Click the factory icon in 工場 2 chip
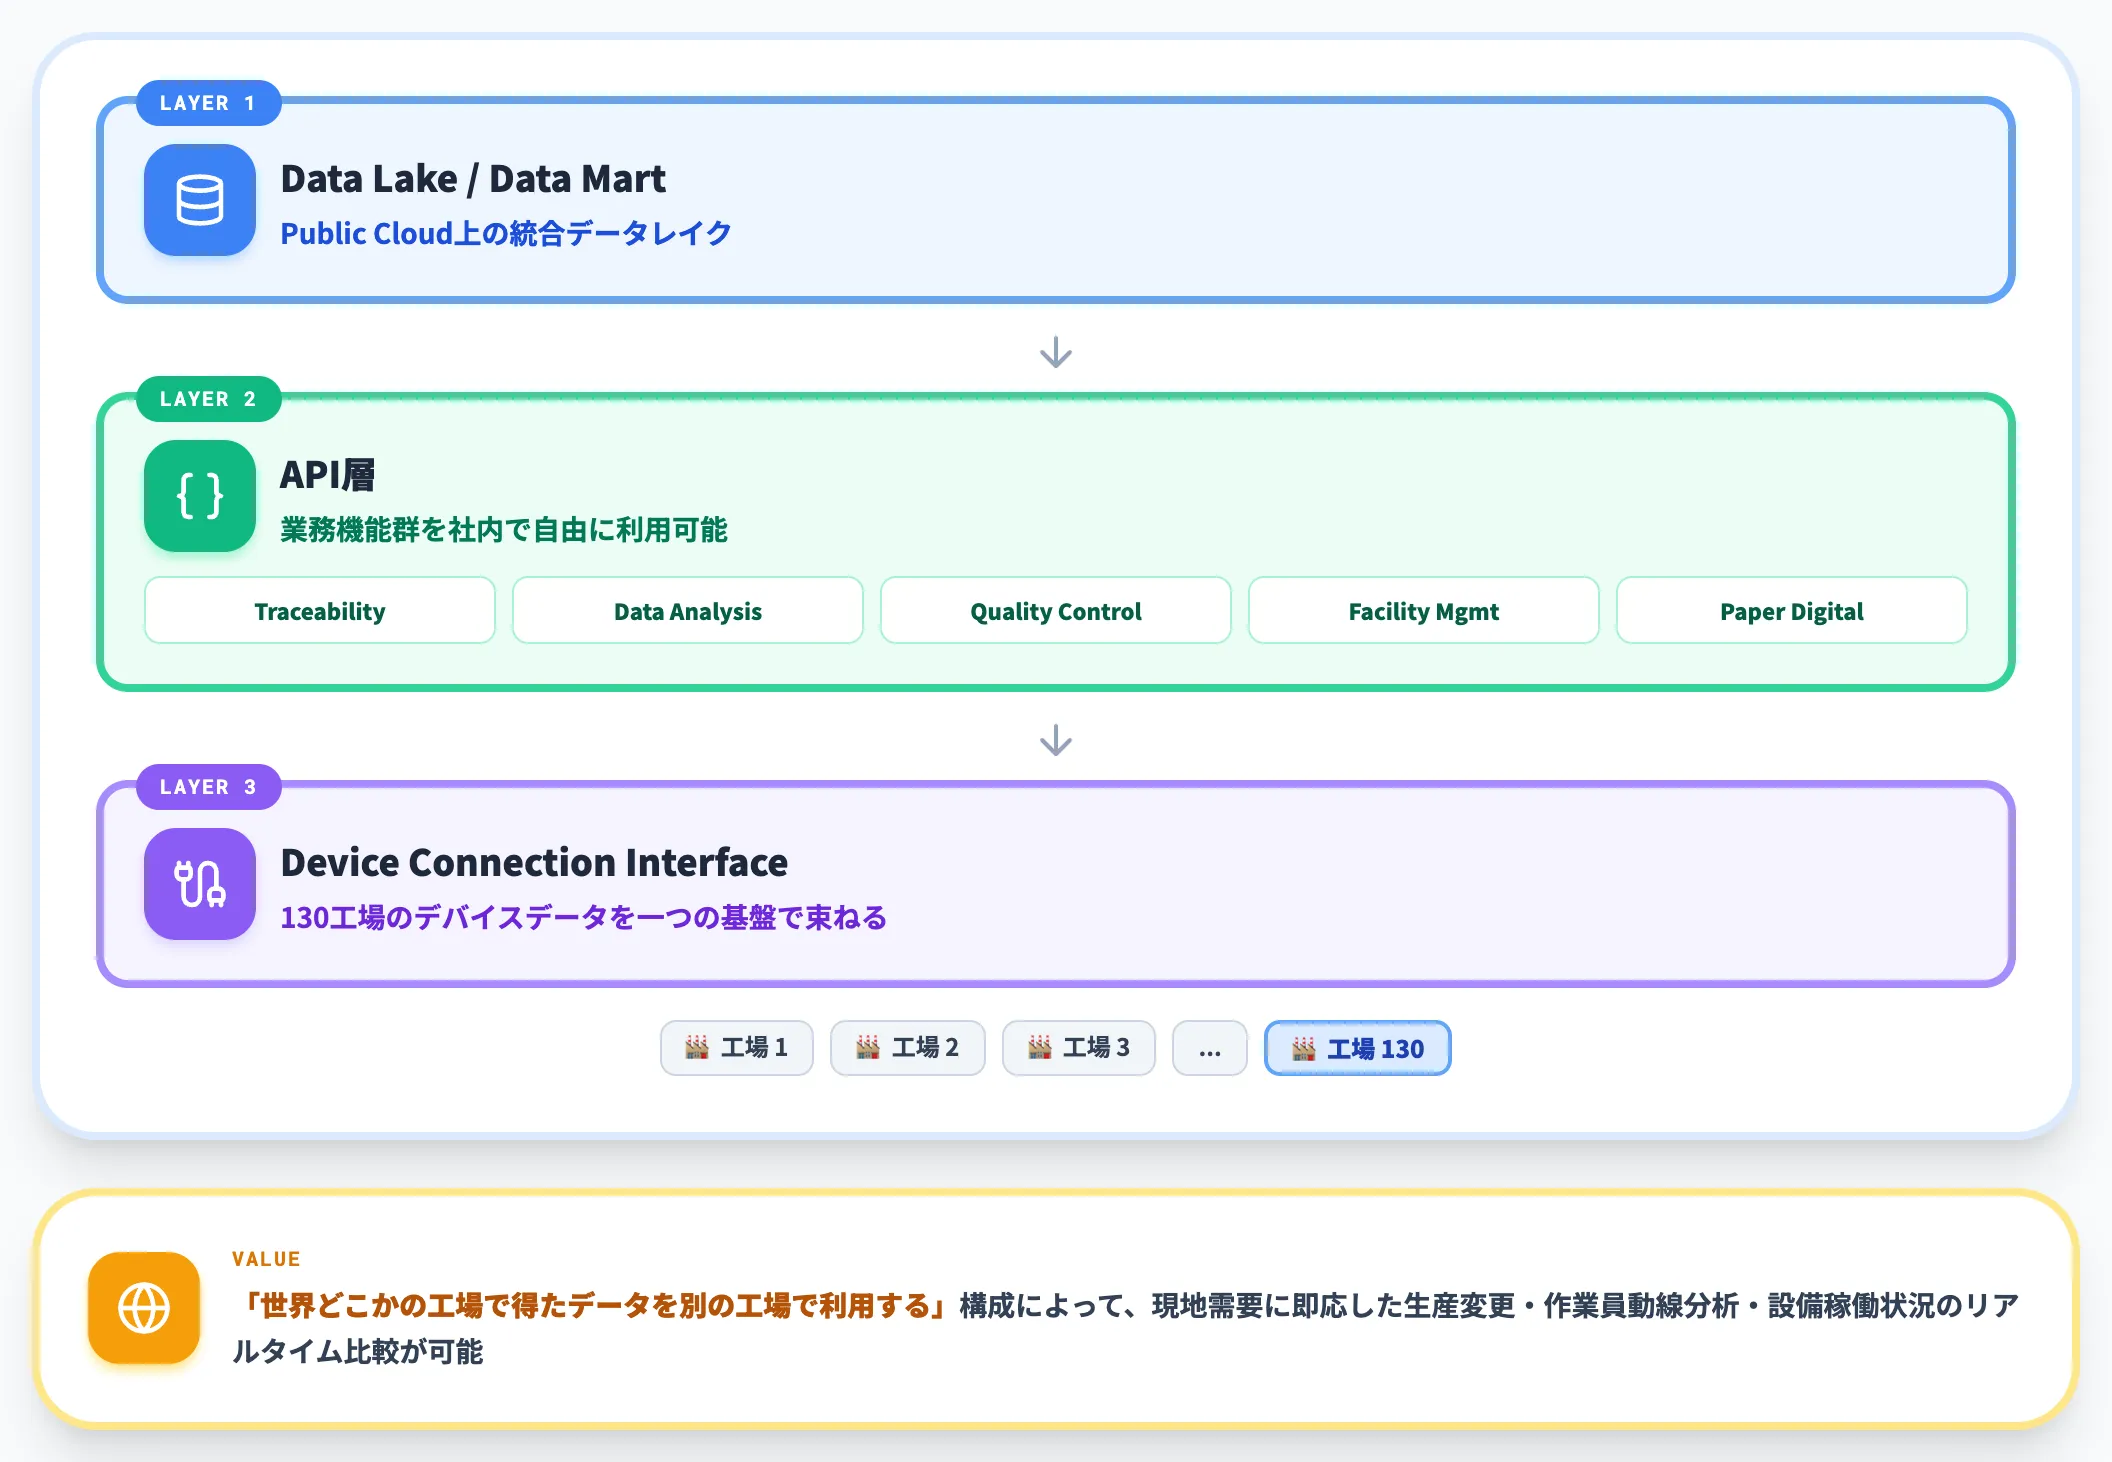Screen dimensions: 2112x1462 (868, 1048)
